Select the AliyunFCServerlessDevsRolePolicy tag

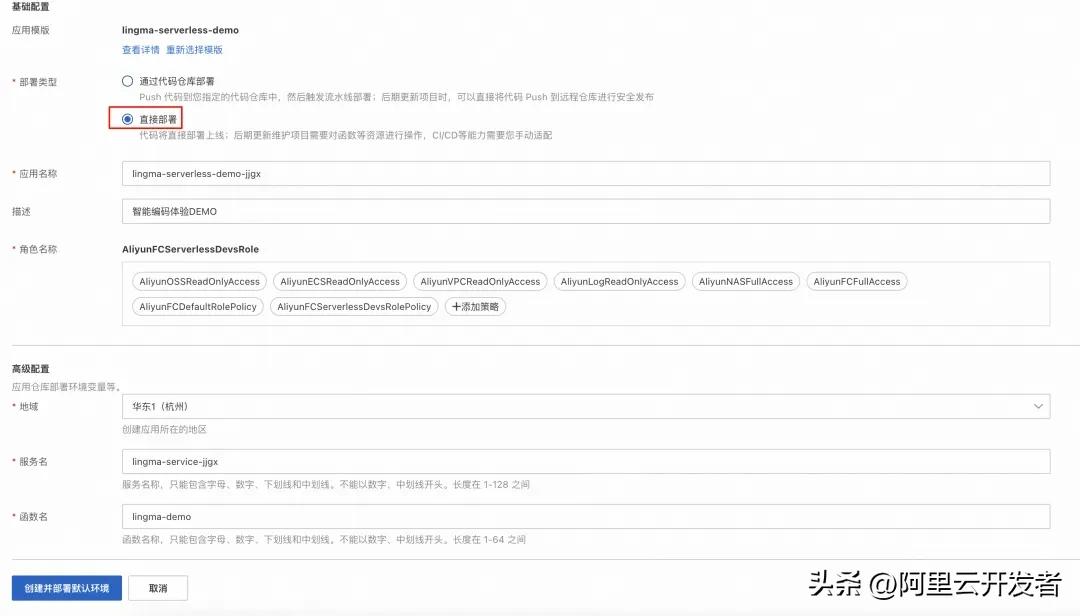tap(353, 307)
